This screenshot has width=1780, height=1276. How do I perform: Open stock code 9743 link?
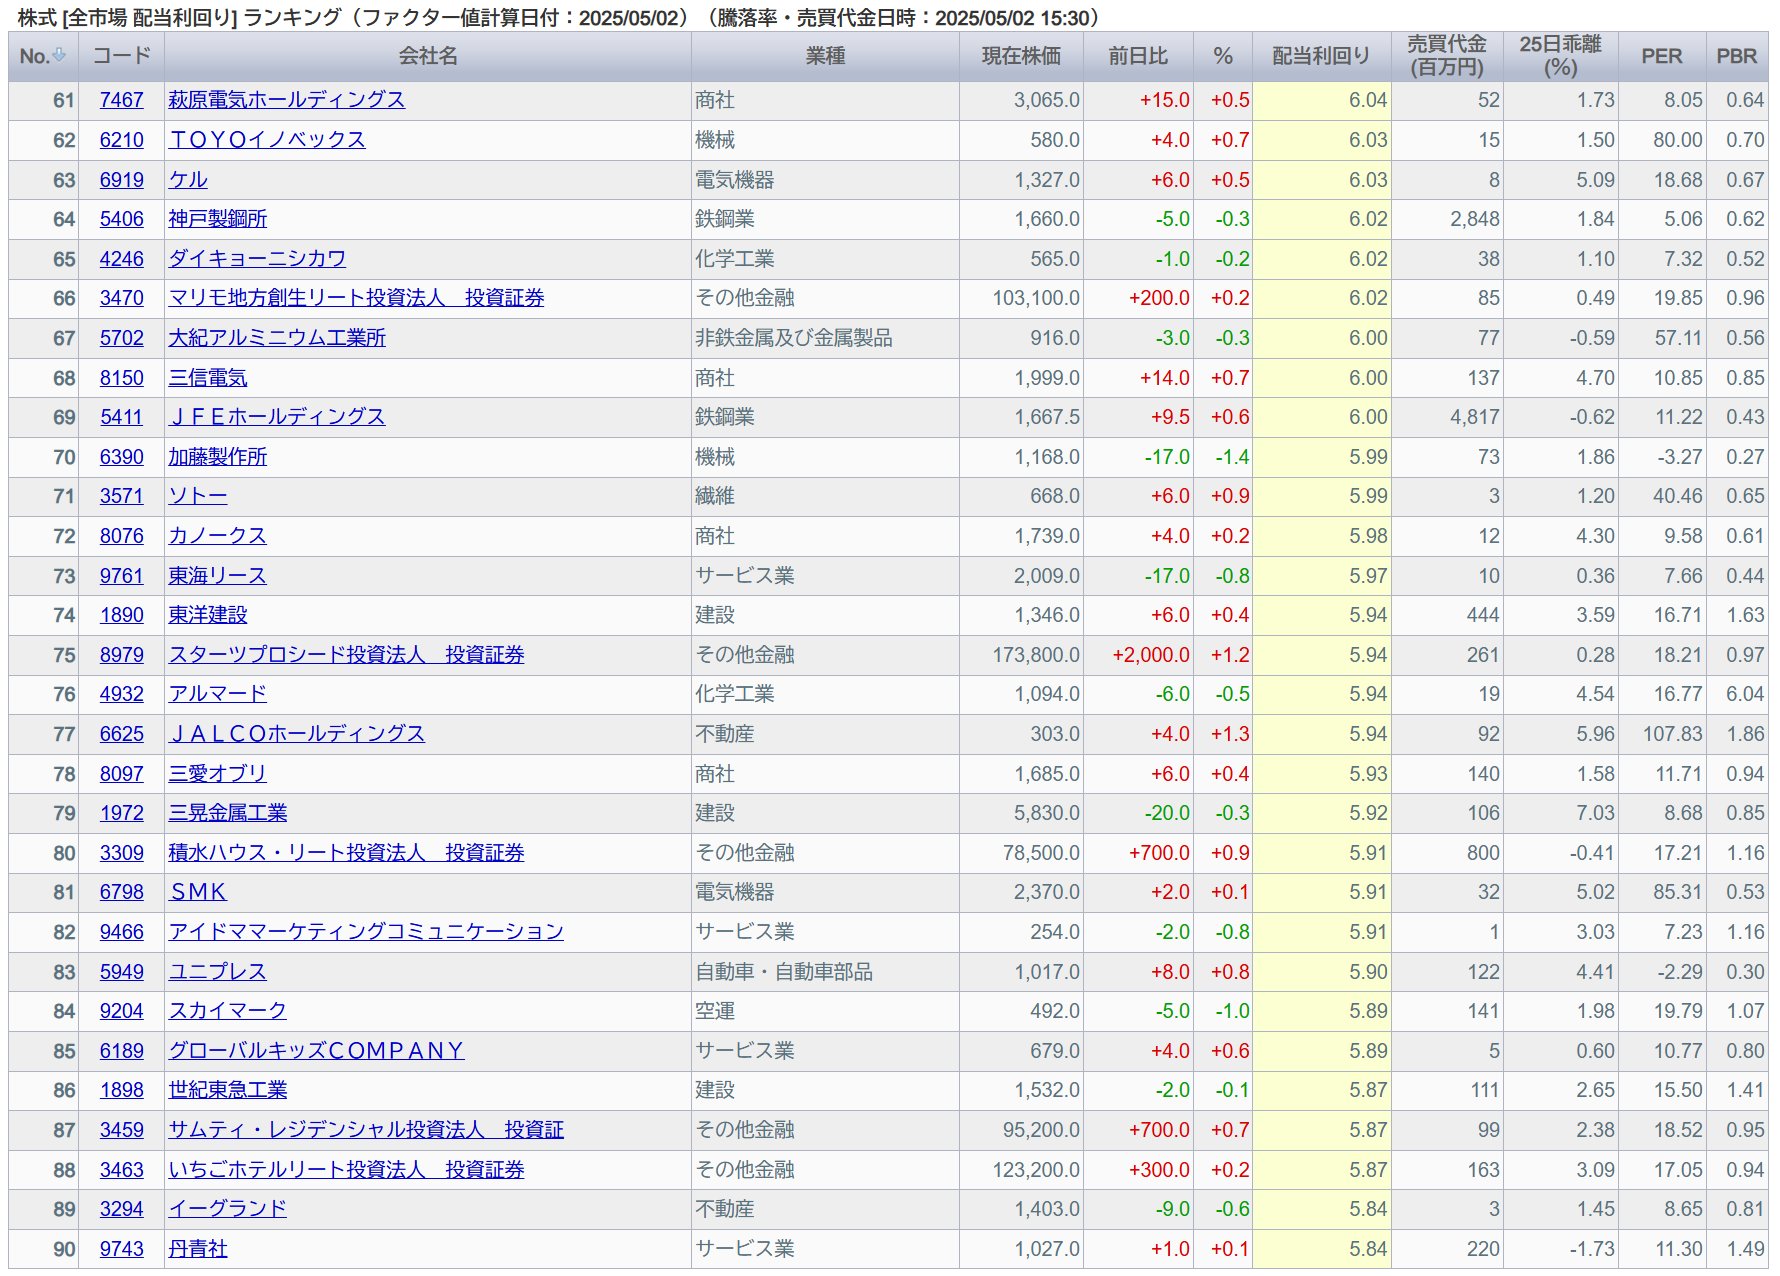(122, 1249)
